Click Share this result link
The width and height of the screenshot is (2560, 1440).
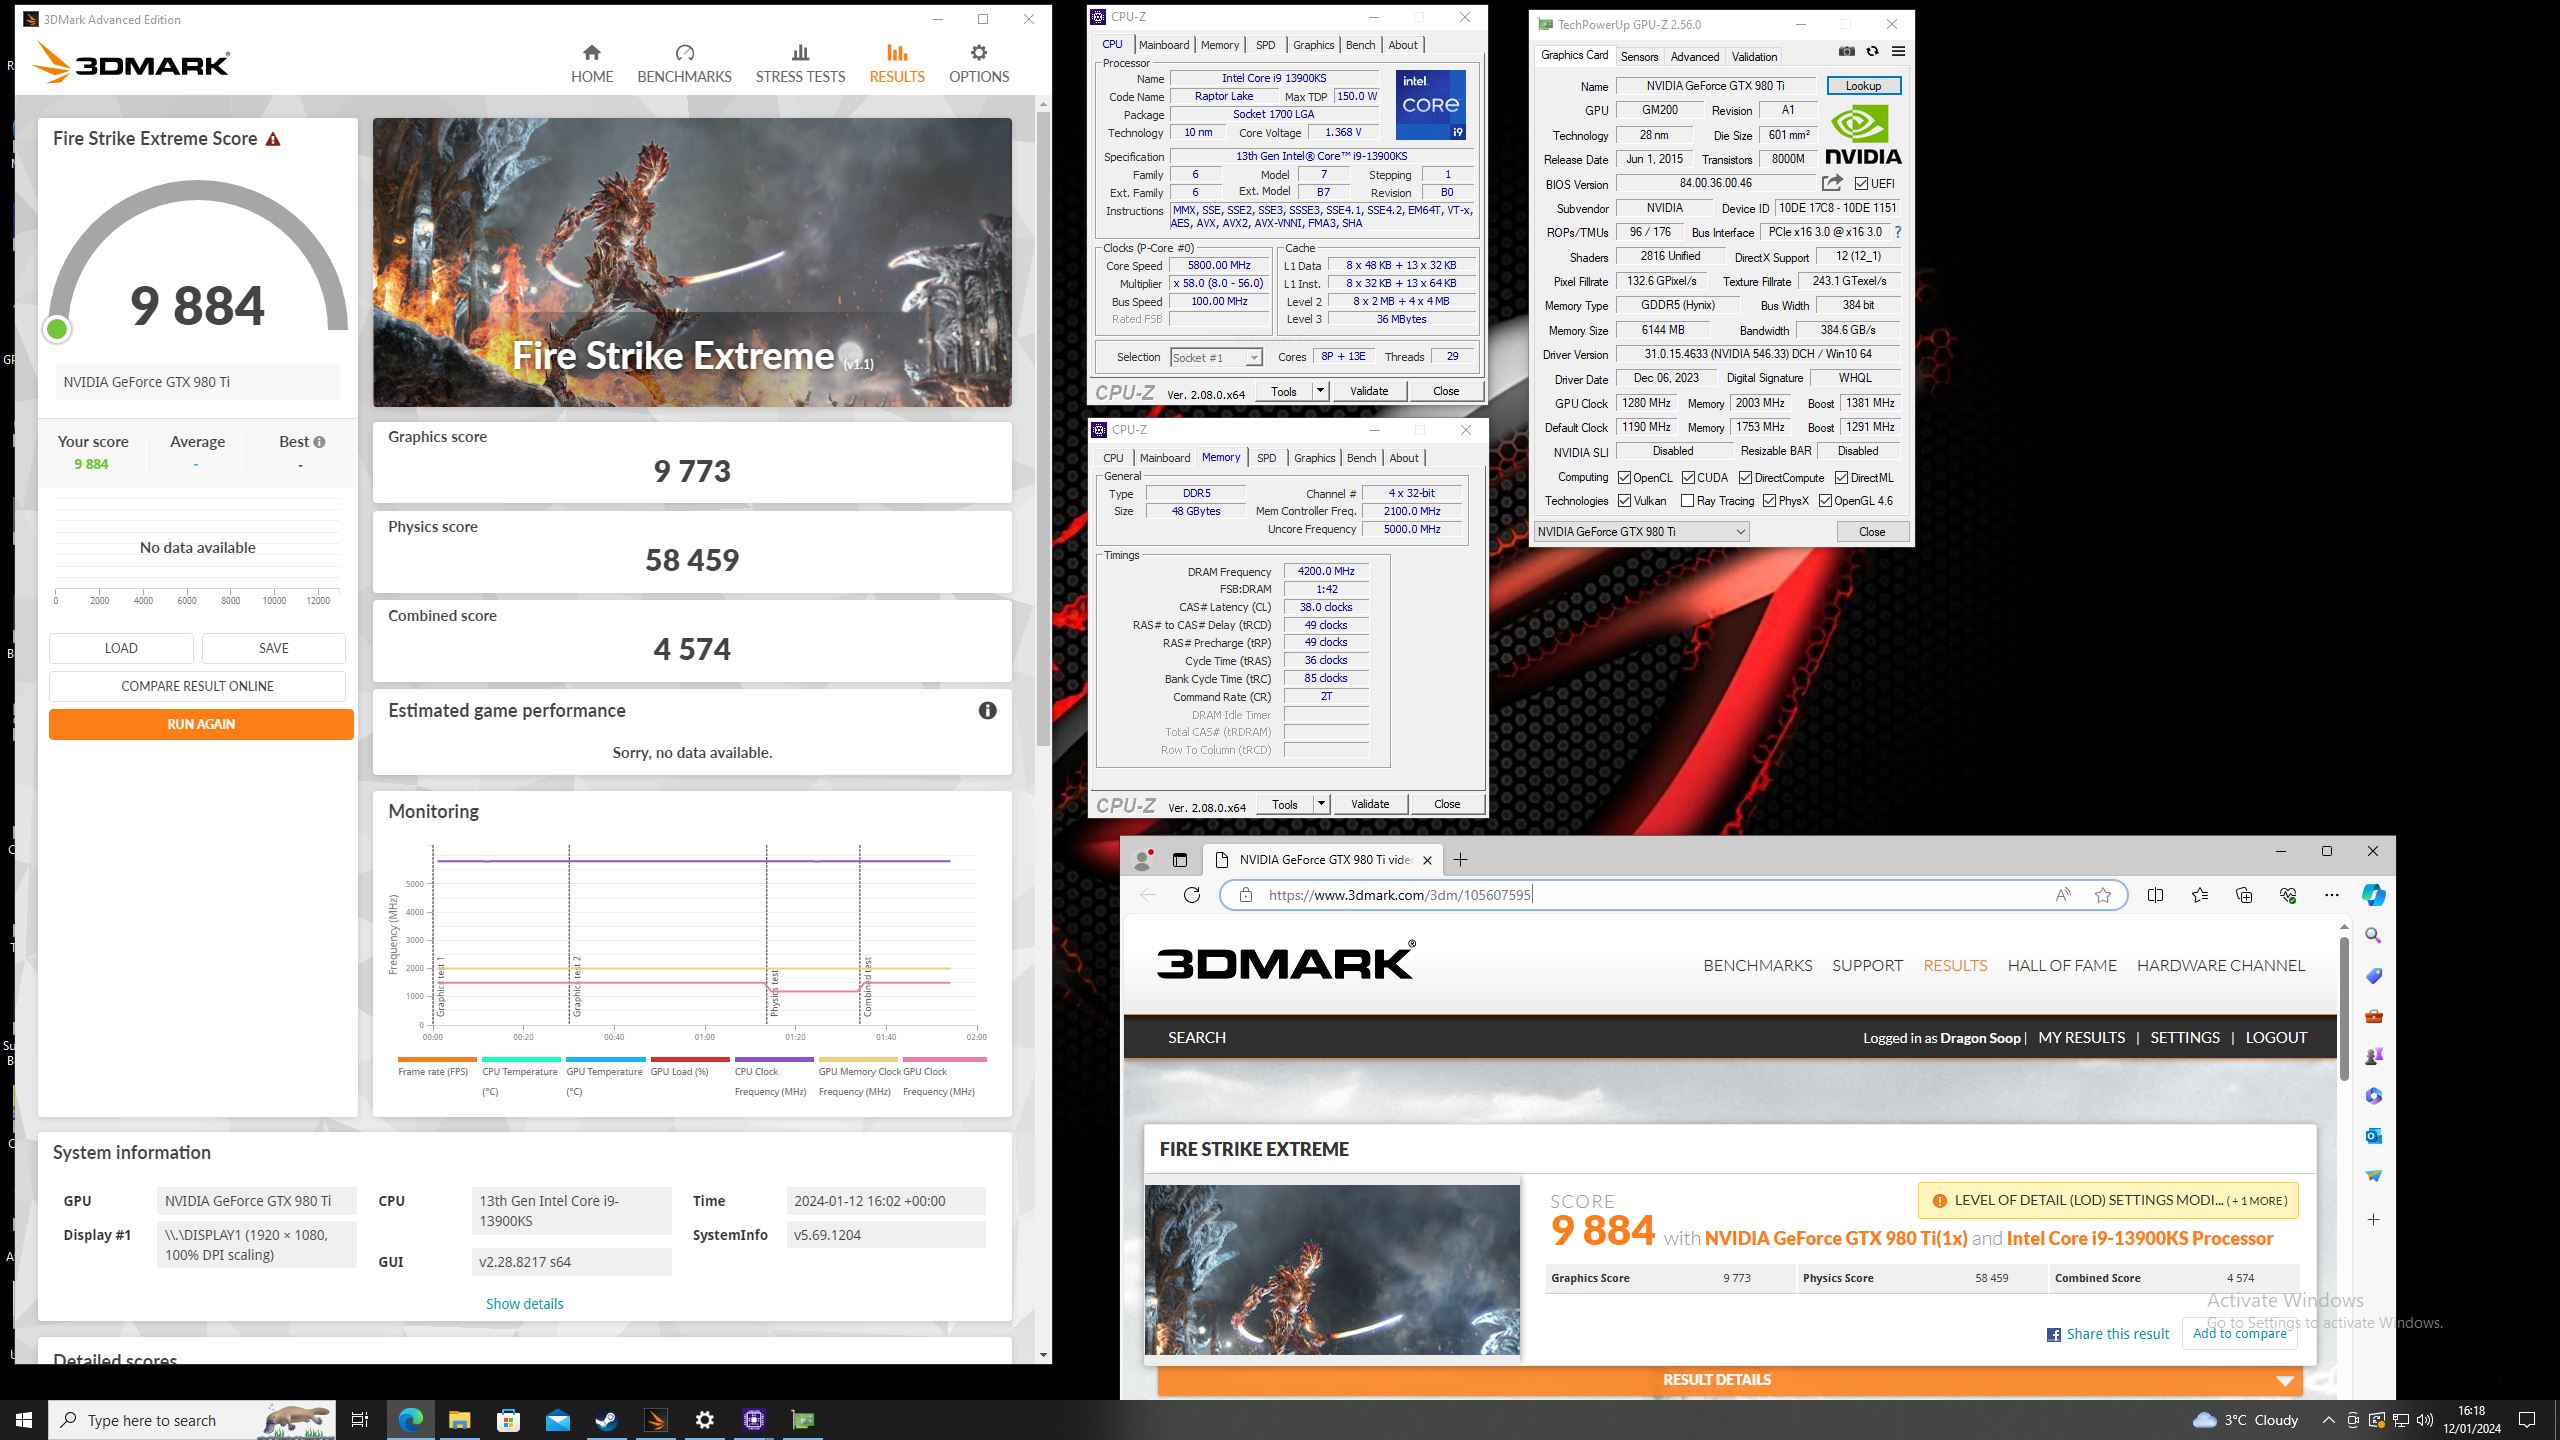click(x=2108, y=1334)
